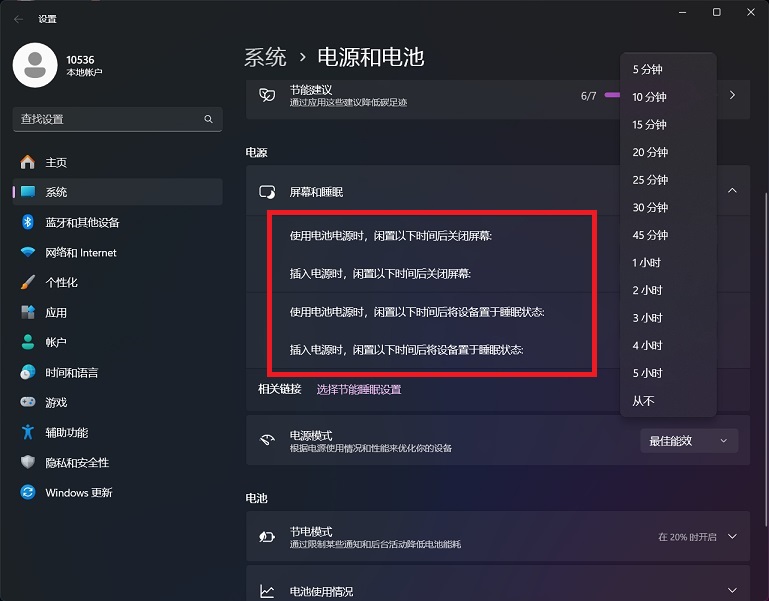Click the search magnifier icon
Viewport: 769px width, 601px height.
(208, 119)
